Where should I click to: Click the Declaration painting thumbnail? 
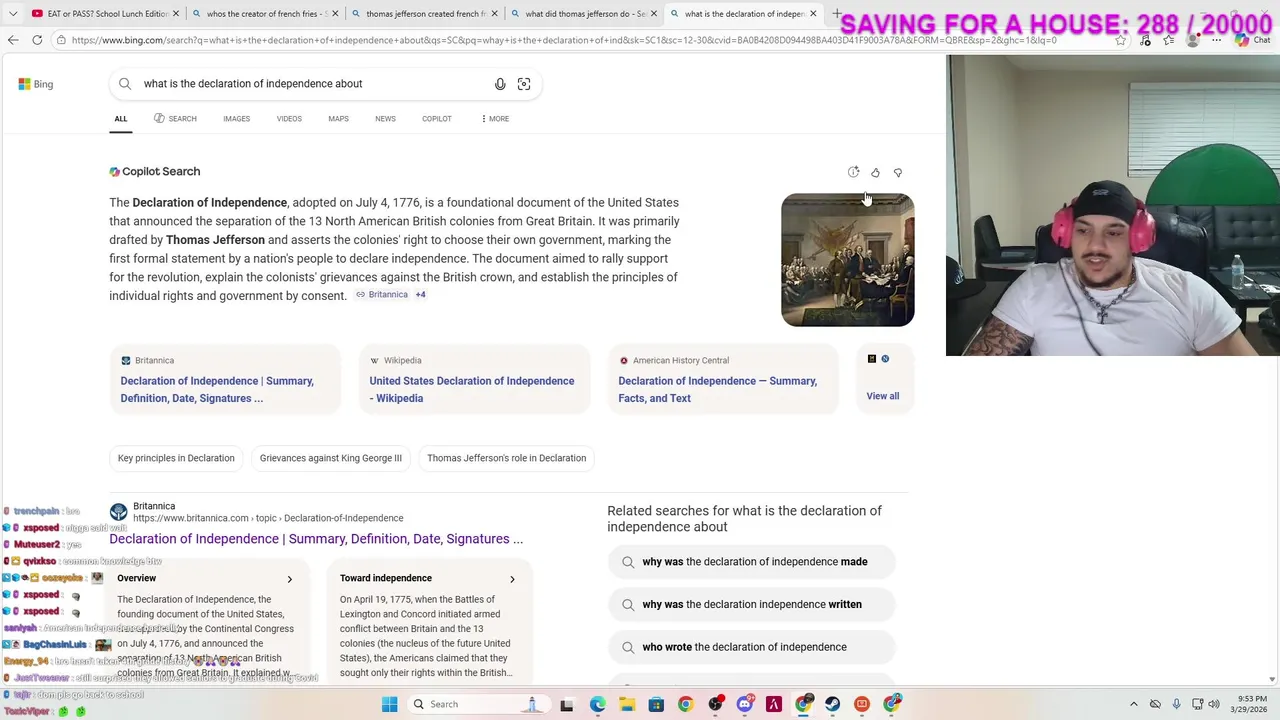pos(848,260)
